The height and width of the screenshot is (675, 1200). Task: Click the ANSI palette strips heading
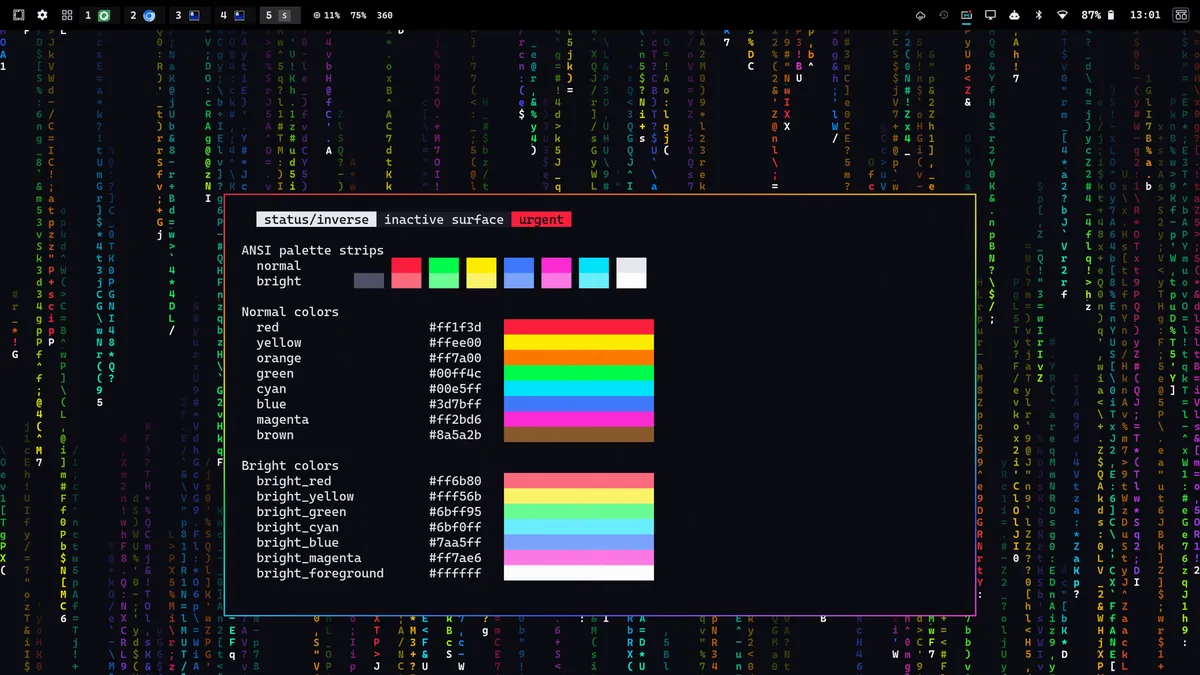coord(312,251)
